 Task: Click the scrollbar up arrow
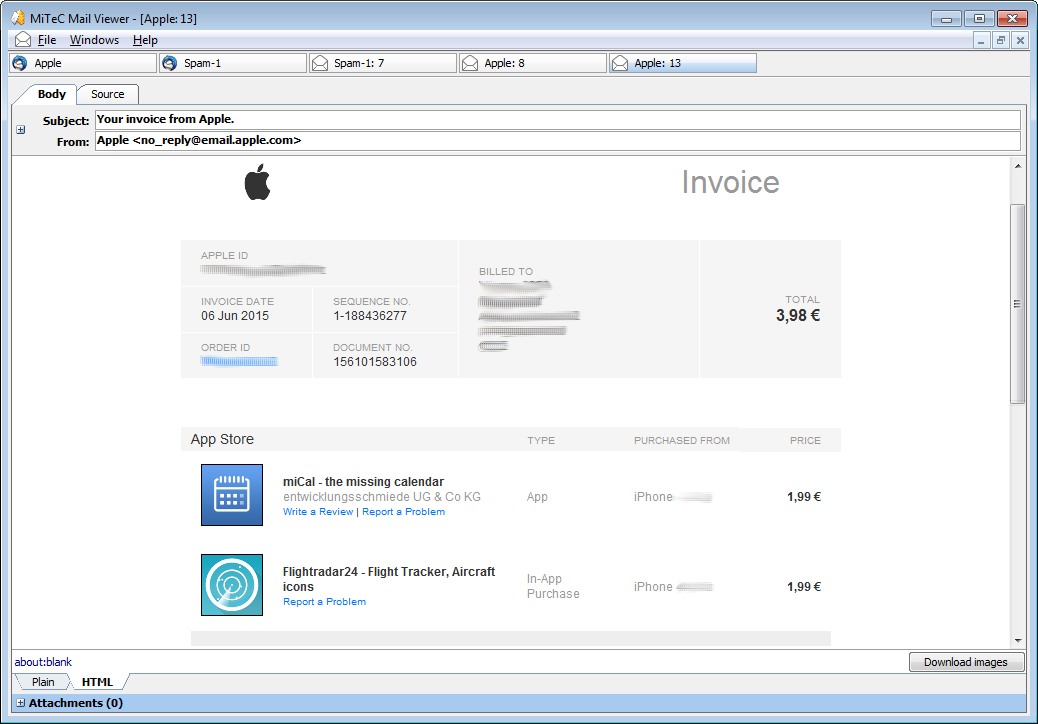tap(1018, 166)
